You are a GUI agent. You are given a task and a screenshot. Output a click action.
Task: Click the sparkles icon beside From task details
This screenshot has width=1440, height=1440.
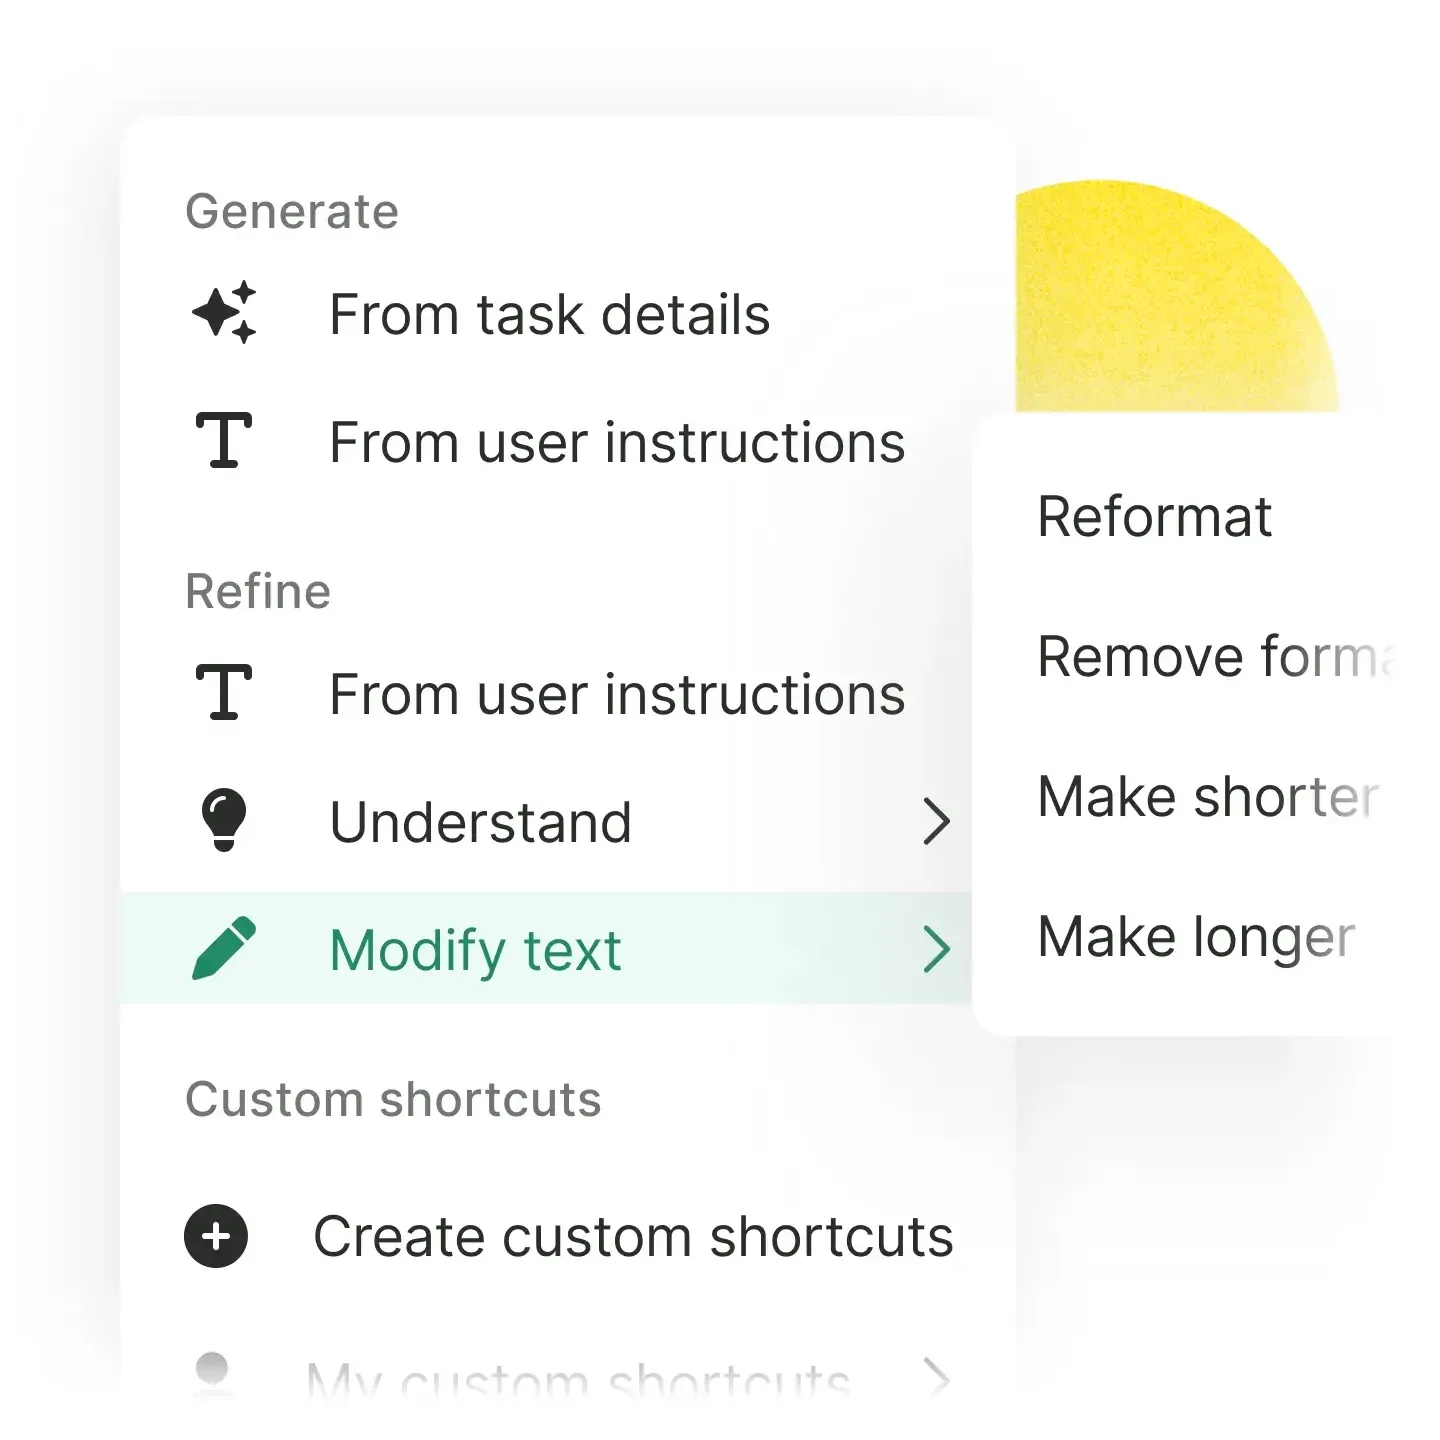224,314
